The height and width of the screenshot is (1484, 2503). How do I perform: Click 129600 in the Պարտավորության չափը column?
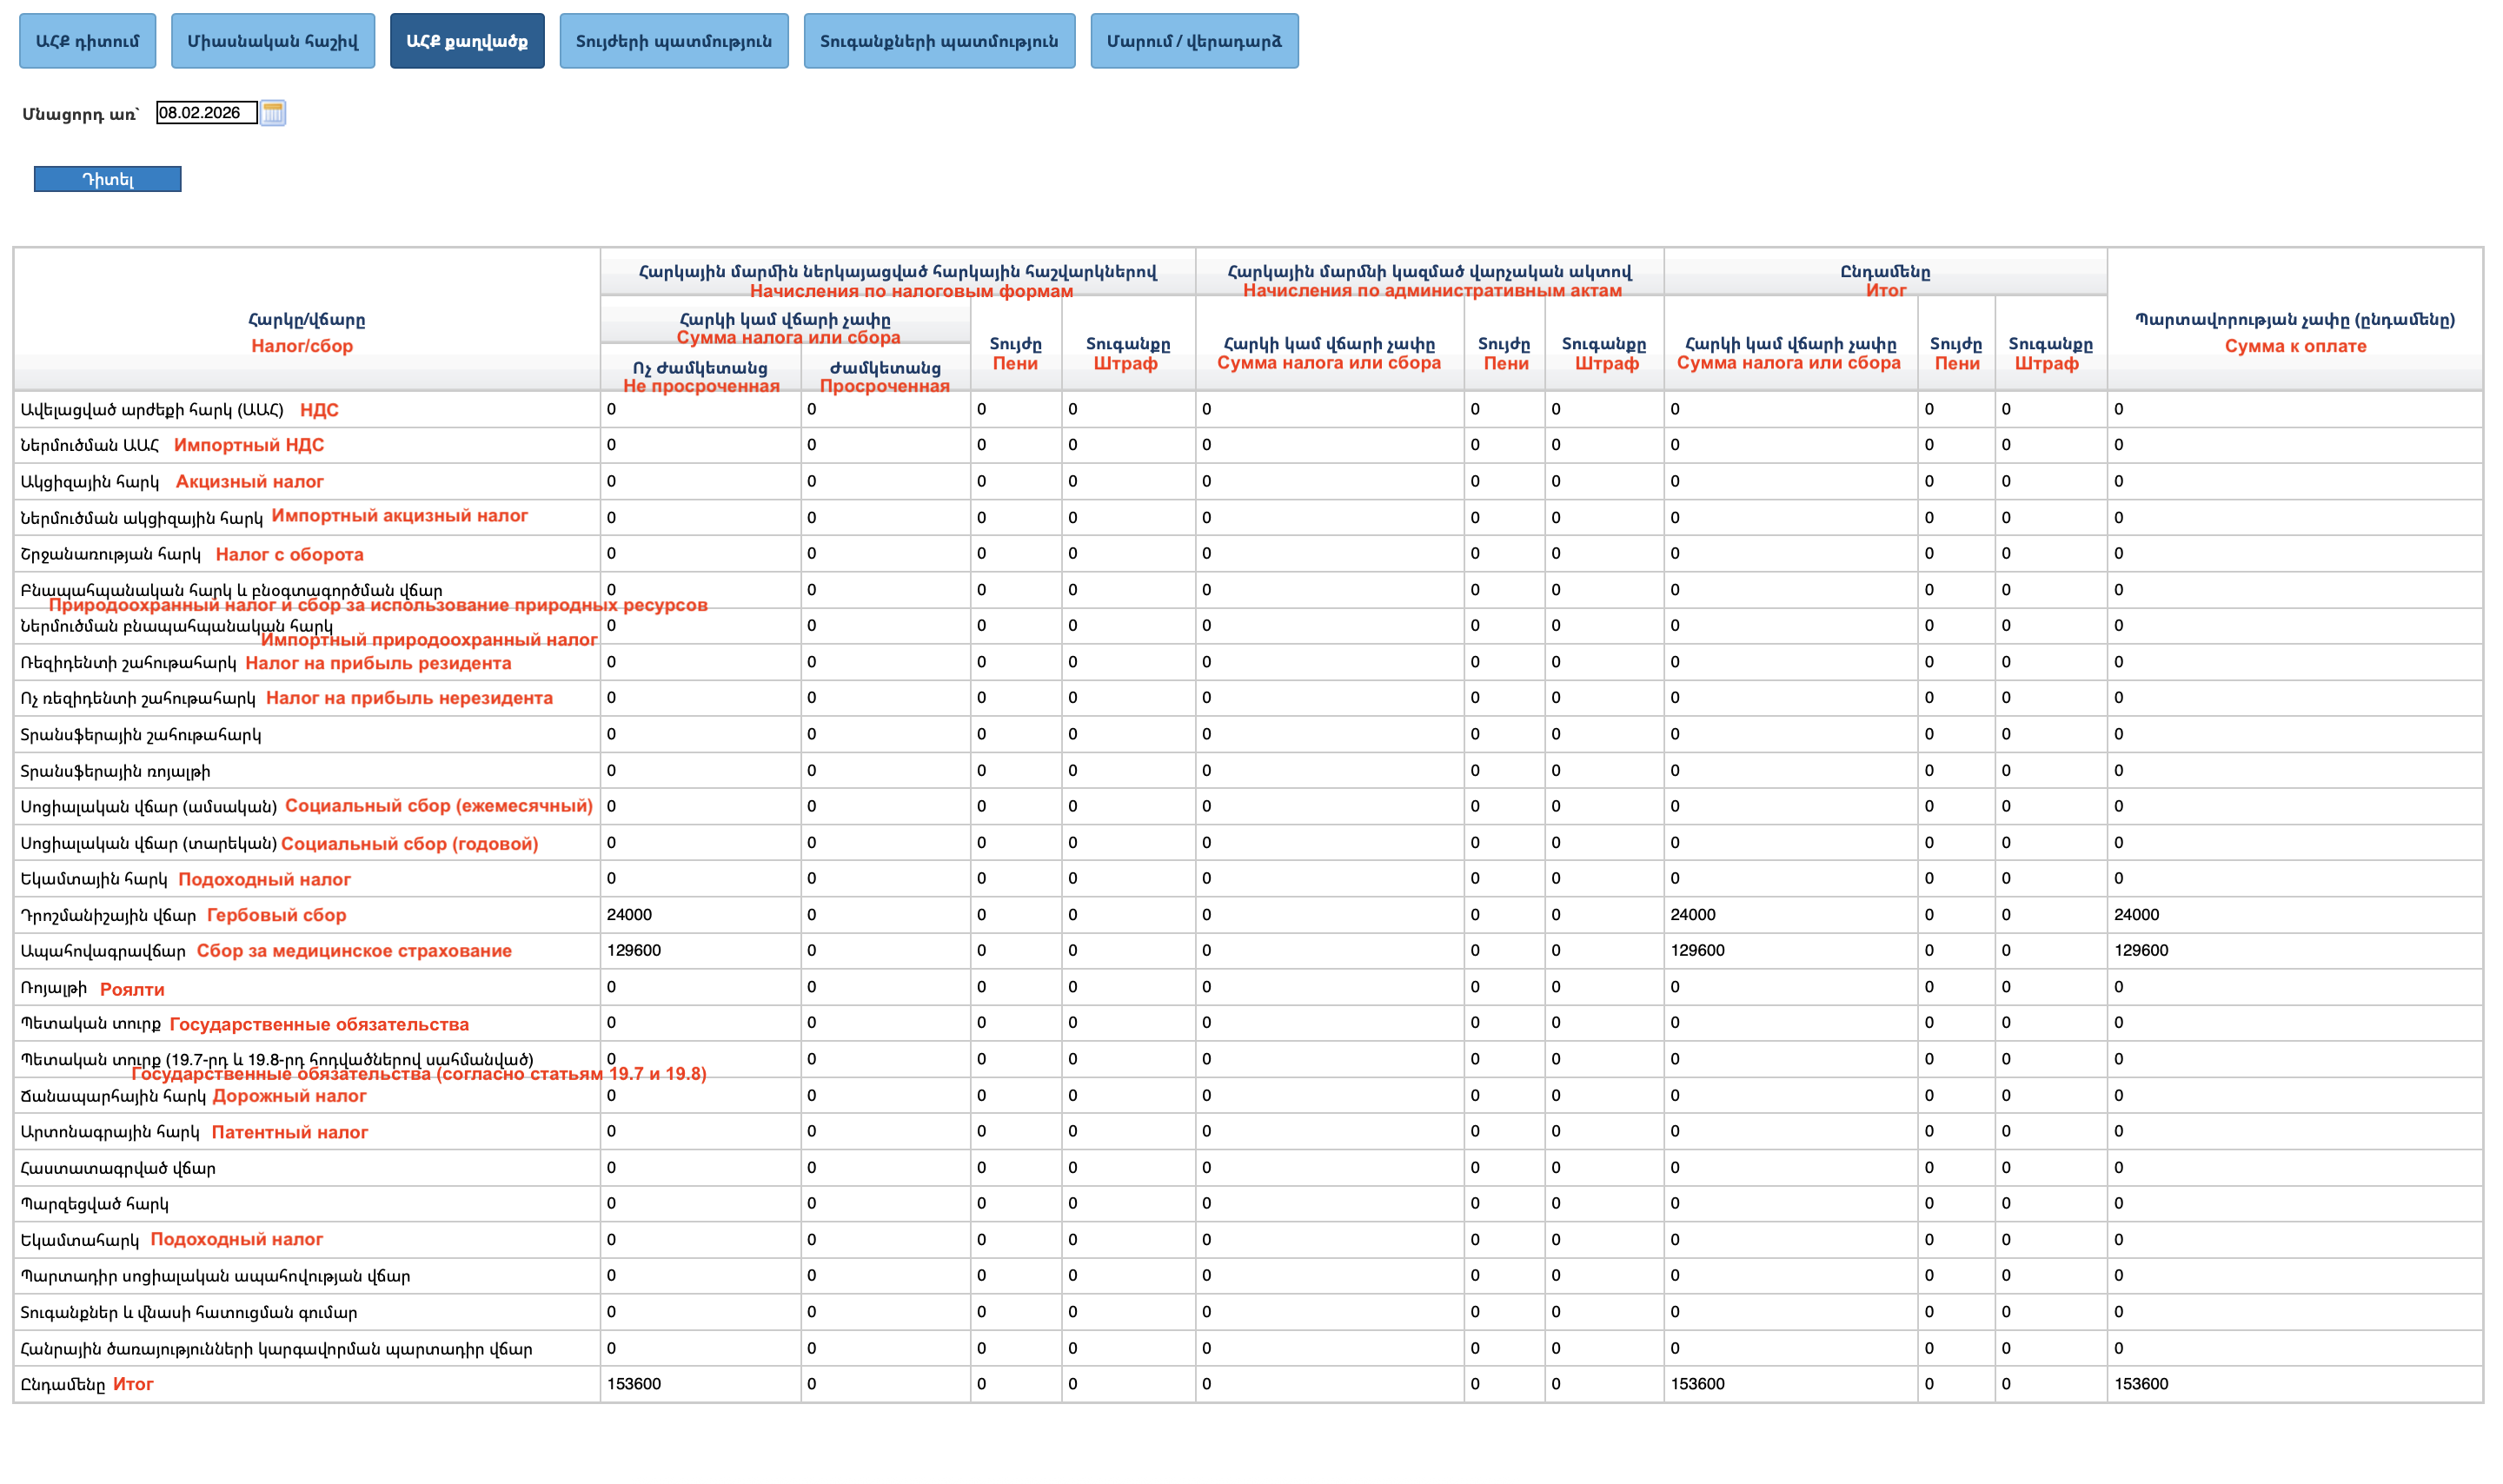pyautogui.click(x=2142, y=951)
